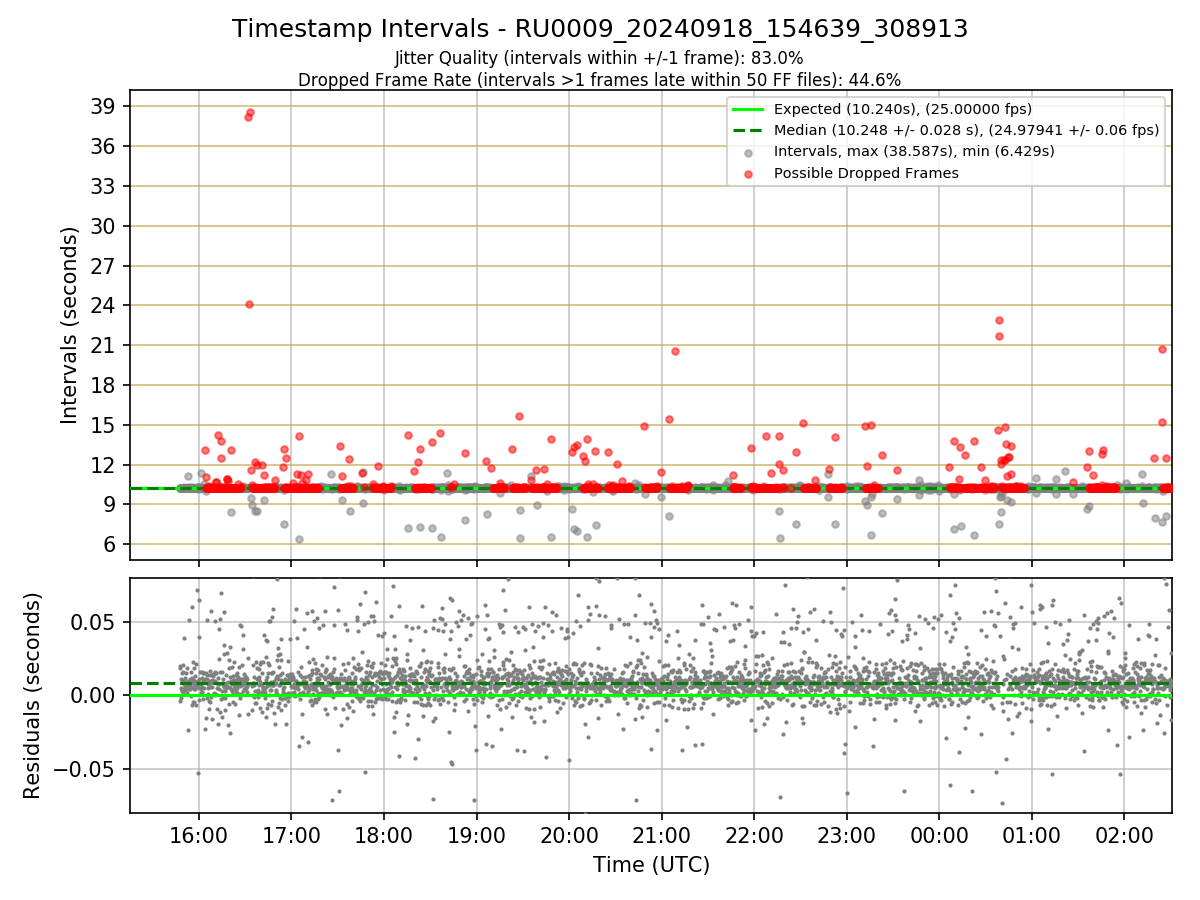The height and width of the screenshot is (900, 1200).
Task: Click the y-axis tick label 30
Action: 102,226
